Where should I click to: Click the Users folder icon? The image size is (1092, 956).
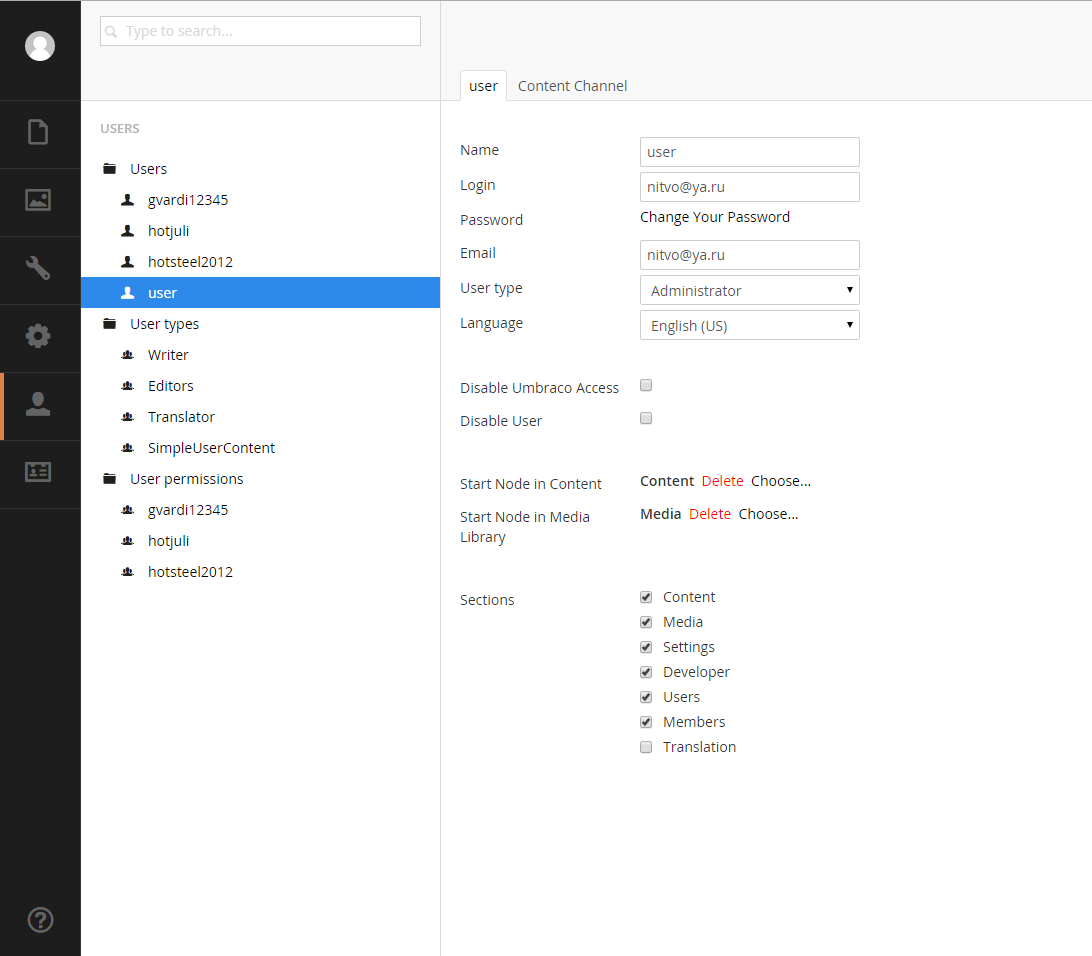tap(109, 169)
